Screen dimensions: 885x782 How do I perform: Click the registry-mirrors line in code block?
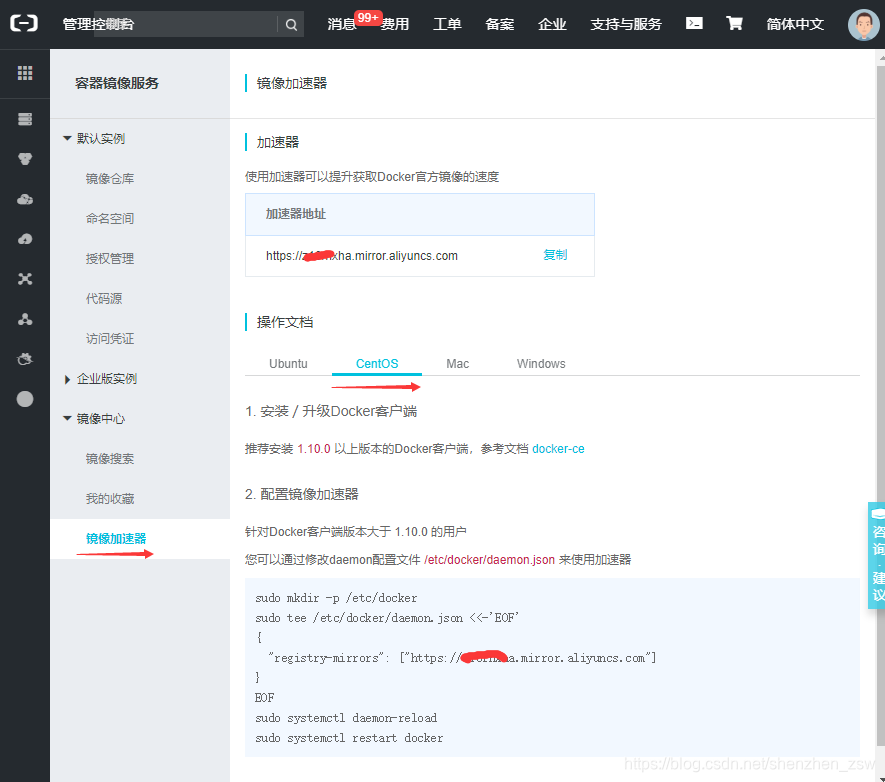point(462,658)
